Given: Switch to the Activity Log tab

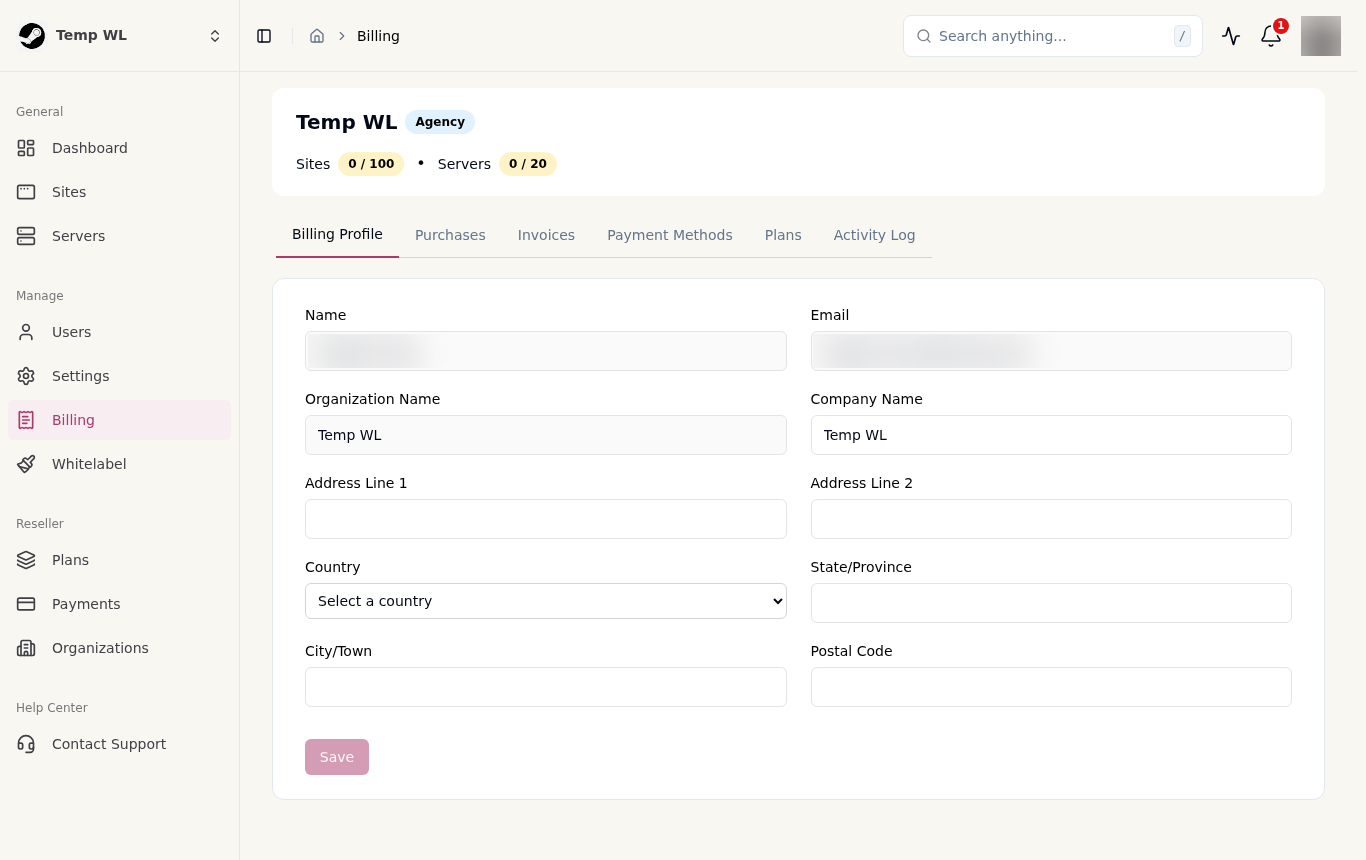Looking at the screenshot, I should click(x=875, y=235).
